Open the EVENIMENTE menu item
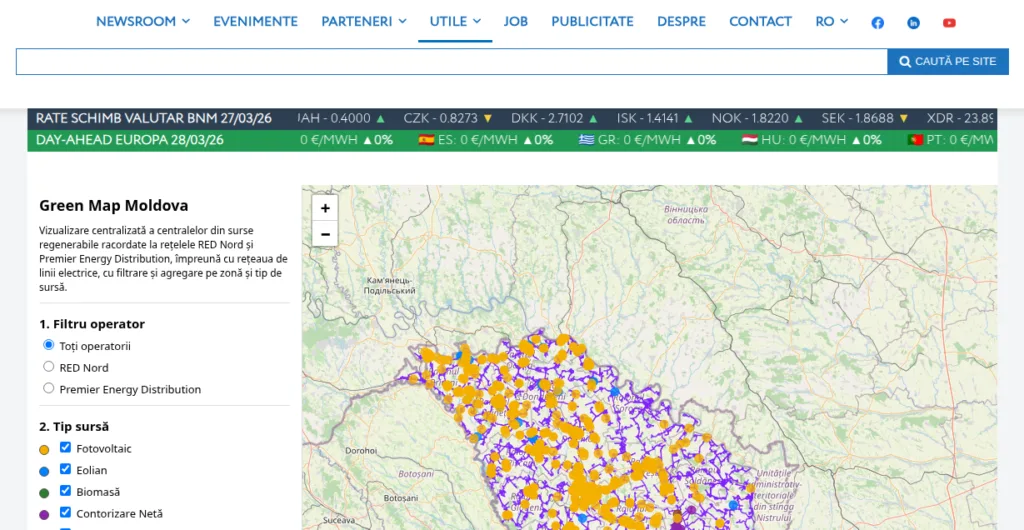 pos(255,21)
